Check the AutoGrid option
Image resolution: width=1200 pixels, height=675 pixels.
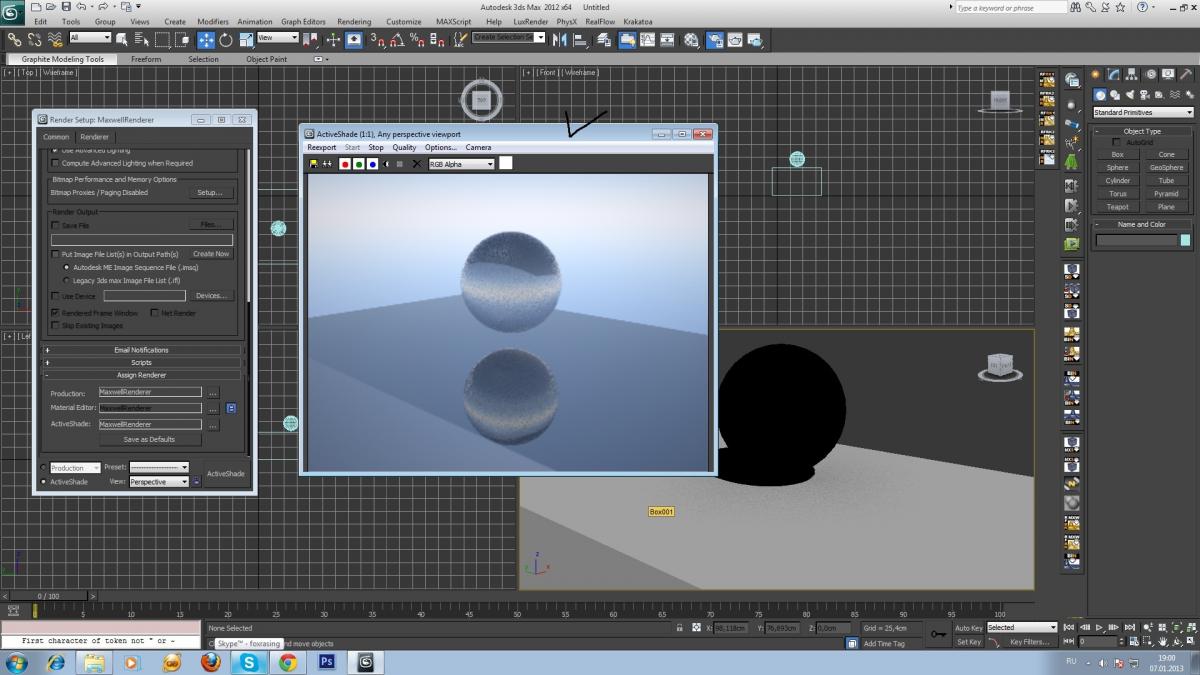(x=1116, y=143)
